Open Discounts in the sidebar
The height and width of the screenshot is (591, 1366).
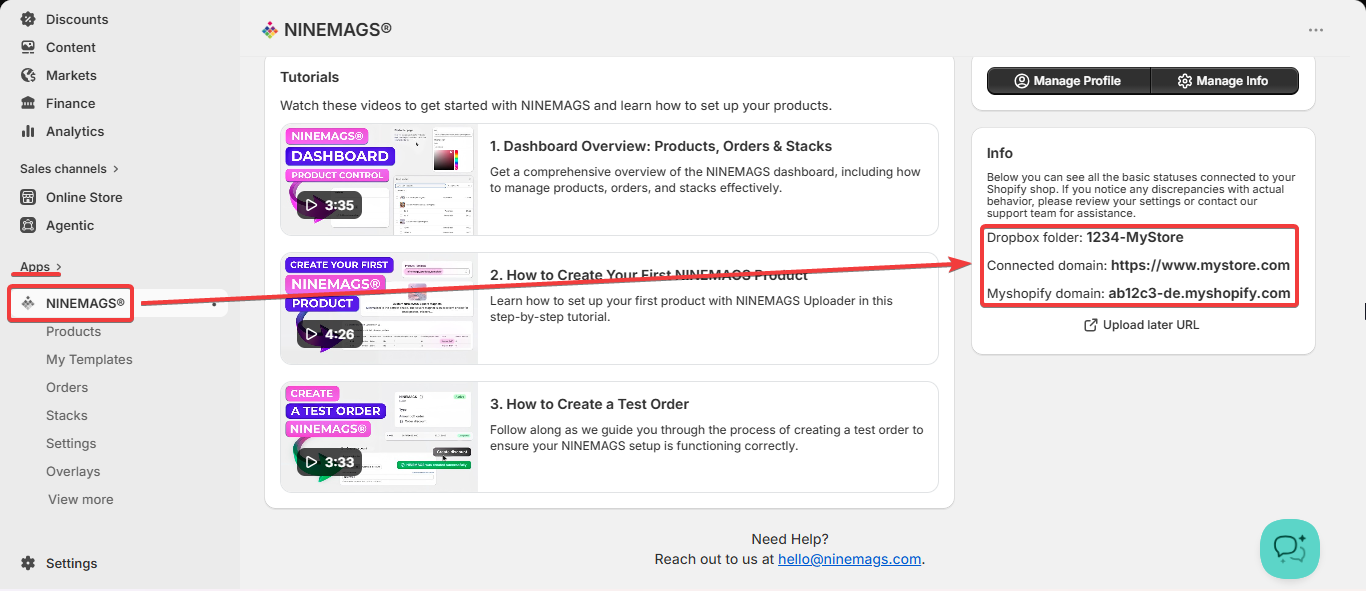tap(77, 19)
